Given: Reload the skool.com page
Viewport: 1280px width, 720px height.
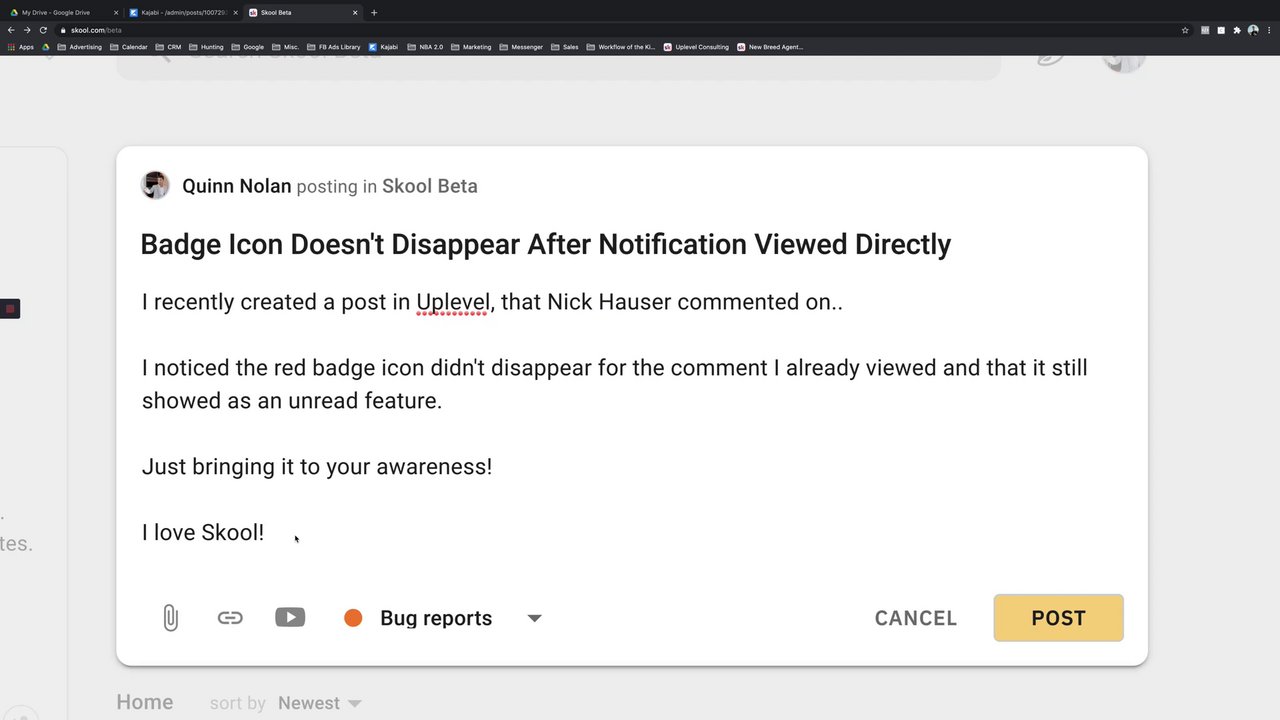Looking at the screenshot, I should click(43, 30).
